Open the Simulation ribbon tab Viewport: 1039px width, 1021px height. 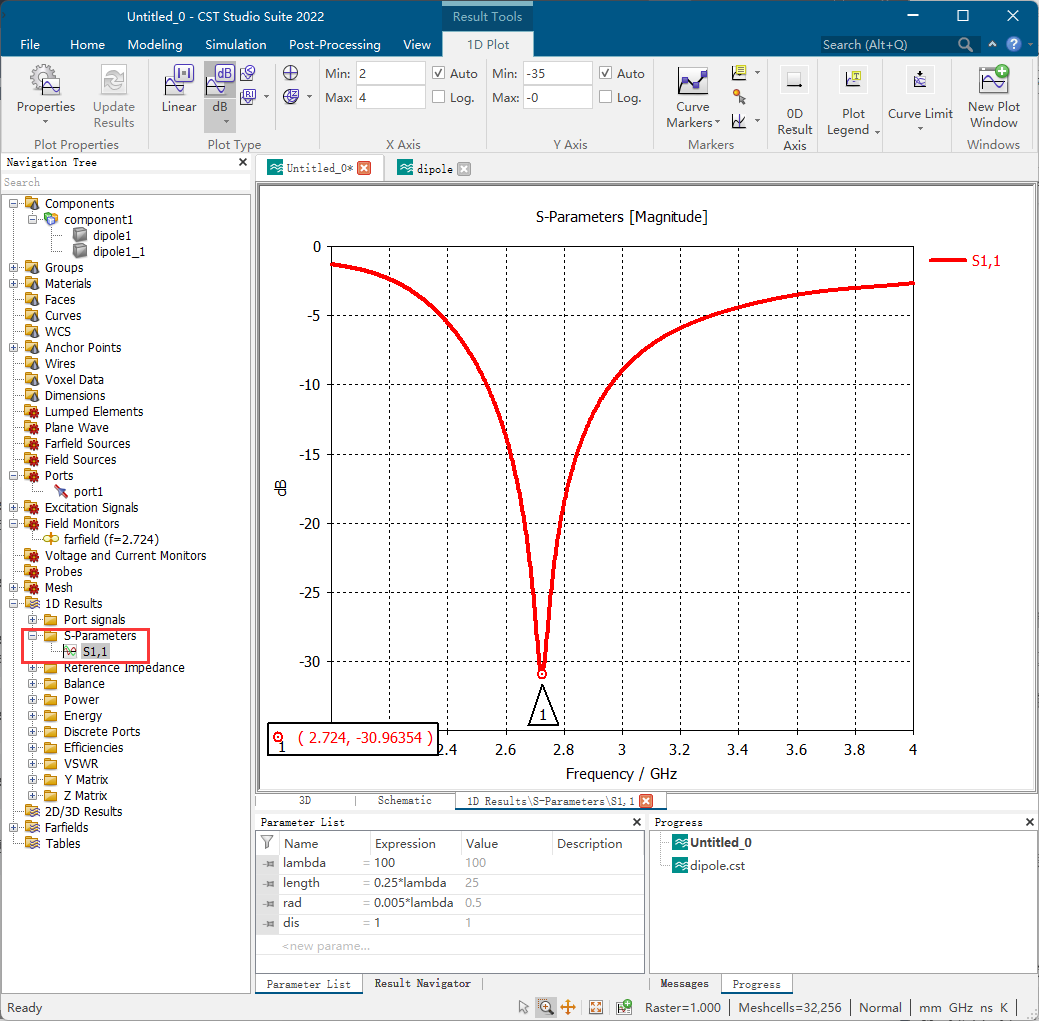click(235, 44)
